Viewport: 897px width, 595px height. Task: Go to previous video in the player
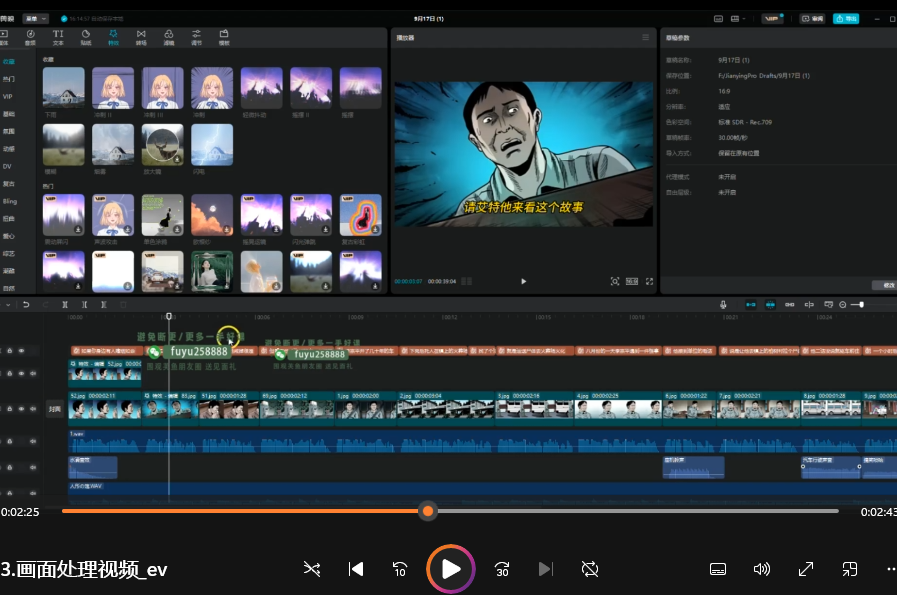356,569
